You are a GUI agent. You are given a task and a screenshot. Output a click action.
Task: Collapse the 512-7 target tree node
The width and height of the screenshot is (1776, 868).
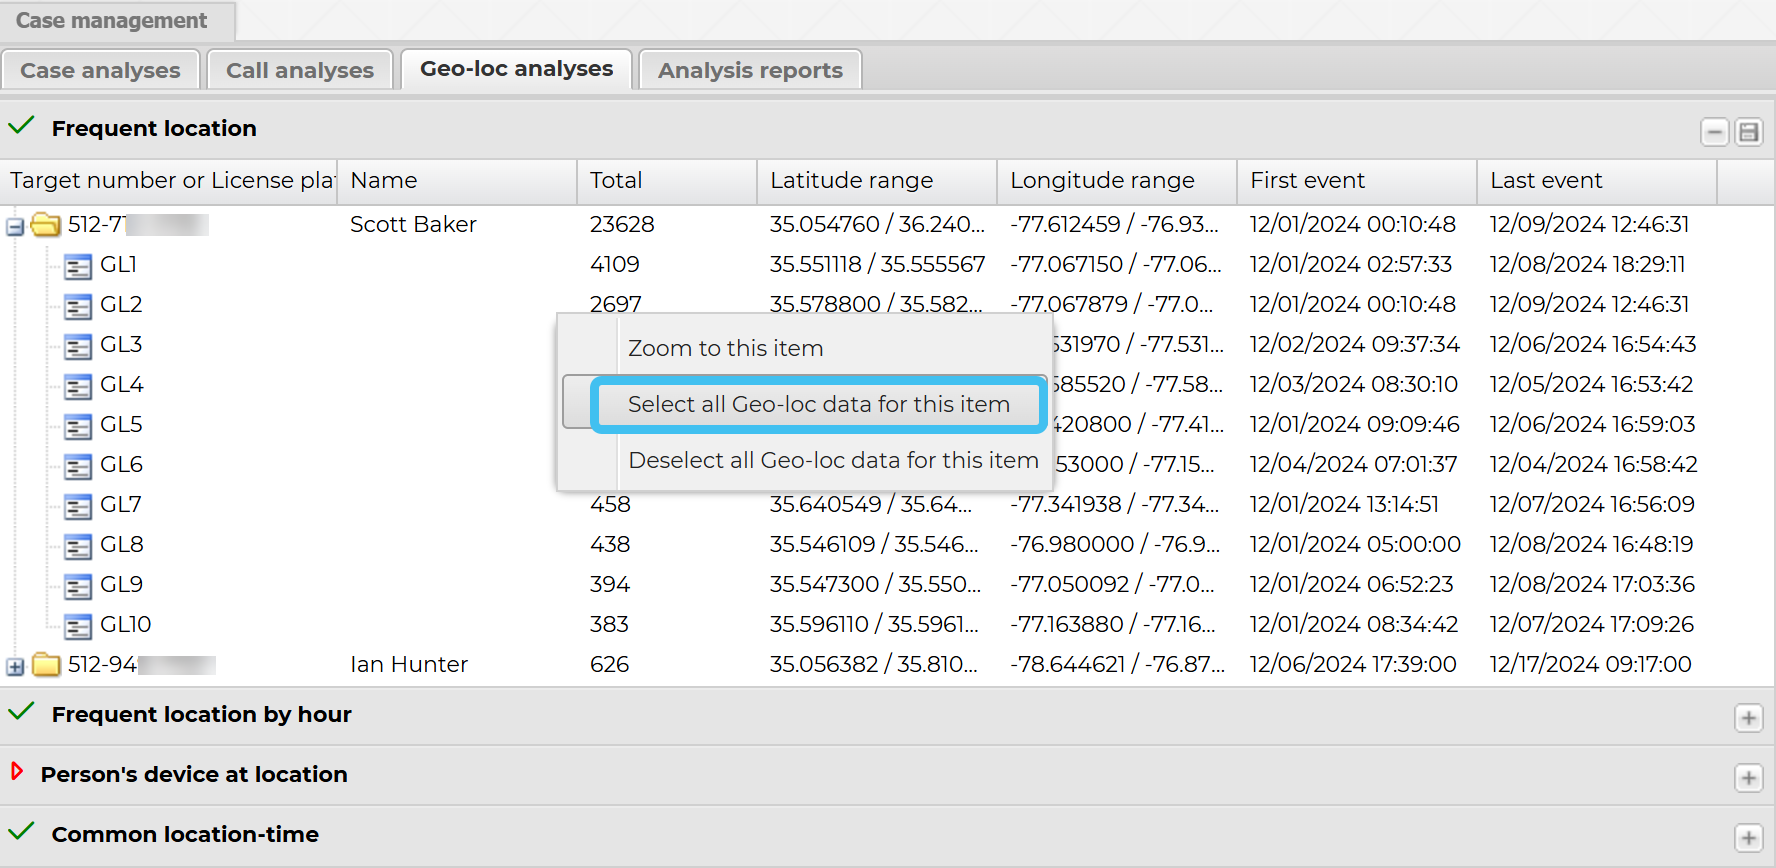point(15,227)
